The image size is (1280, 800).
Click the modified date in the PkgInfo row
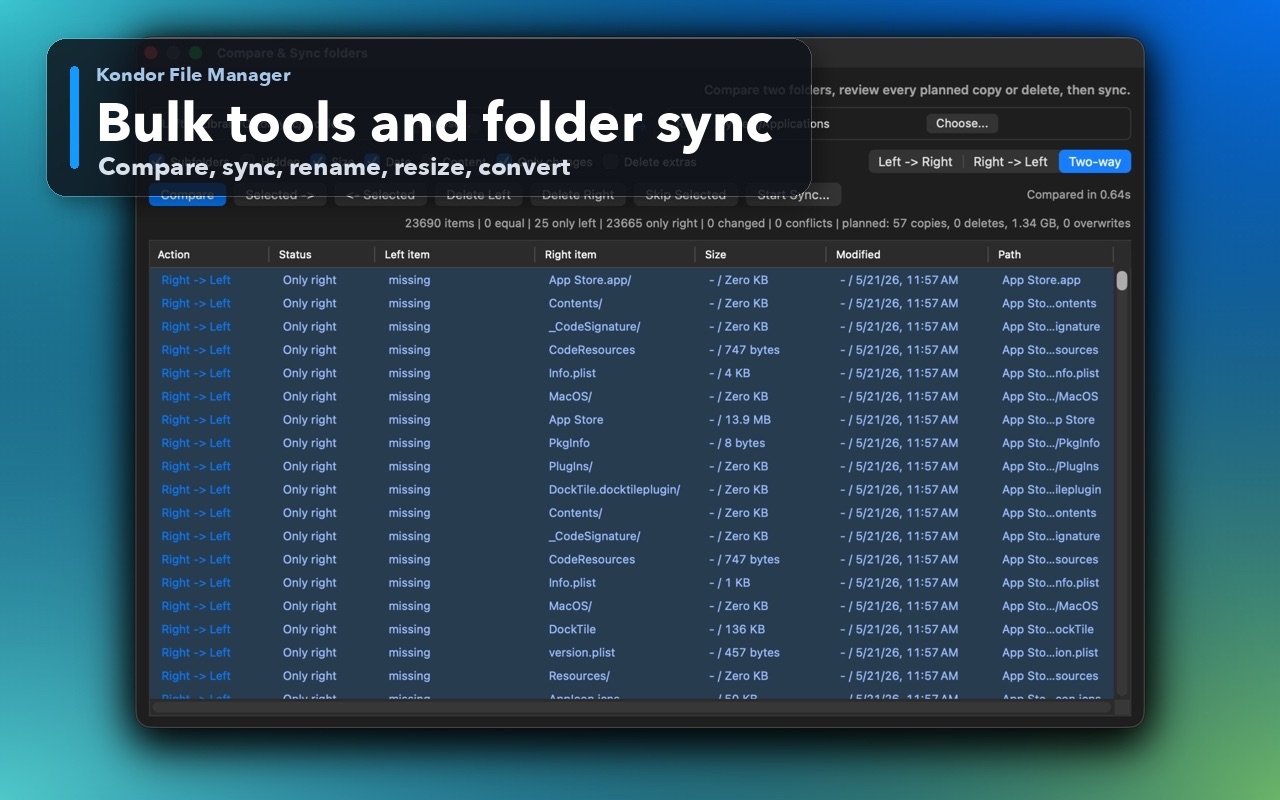[x=899, y=443]
